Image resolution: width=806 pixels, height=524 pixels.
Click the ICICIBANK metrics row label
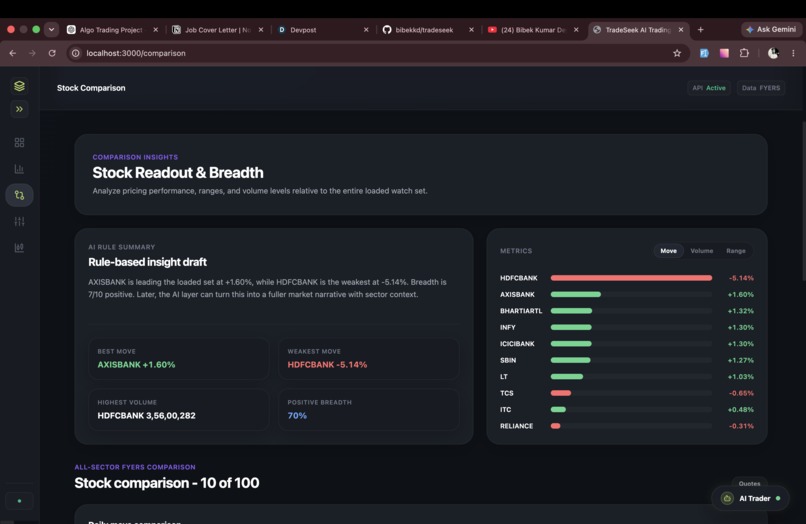(517, 344)
